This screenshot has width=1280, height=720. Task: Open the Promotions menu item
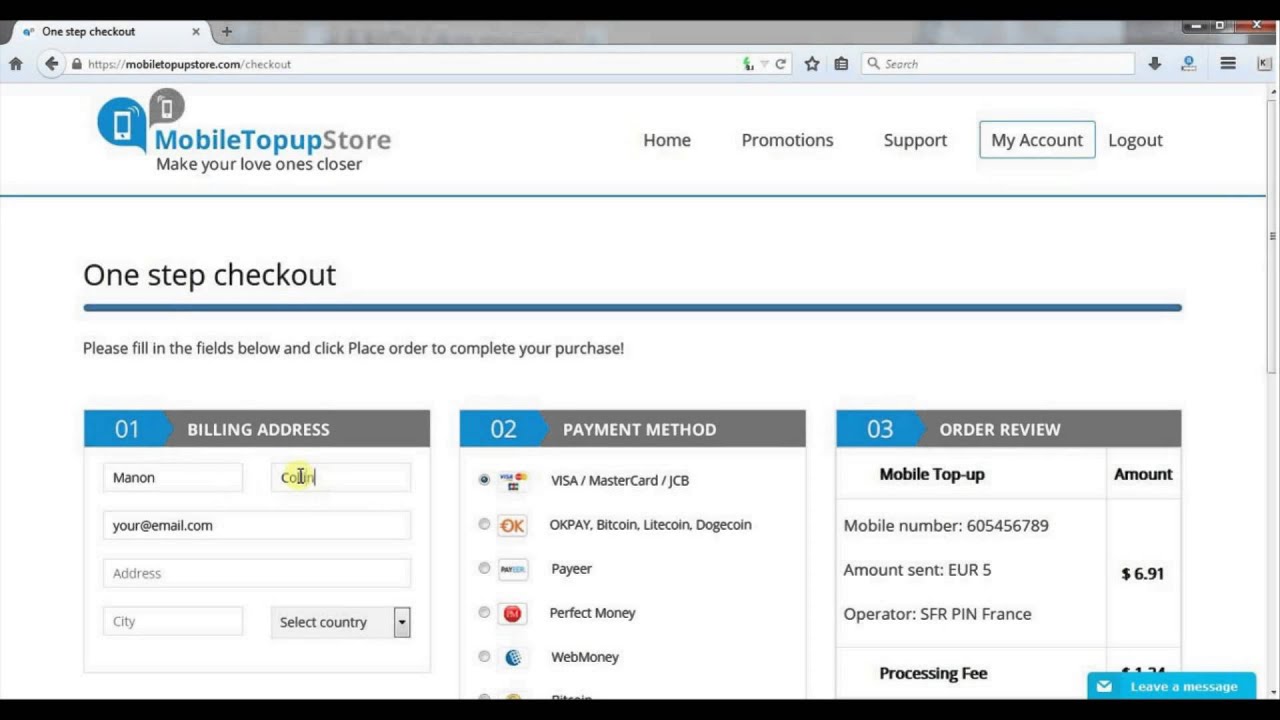click(x=787, y=140)
